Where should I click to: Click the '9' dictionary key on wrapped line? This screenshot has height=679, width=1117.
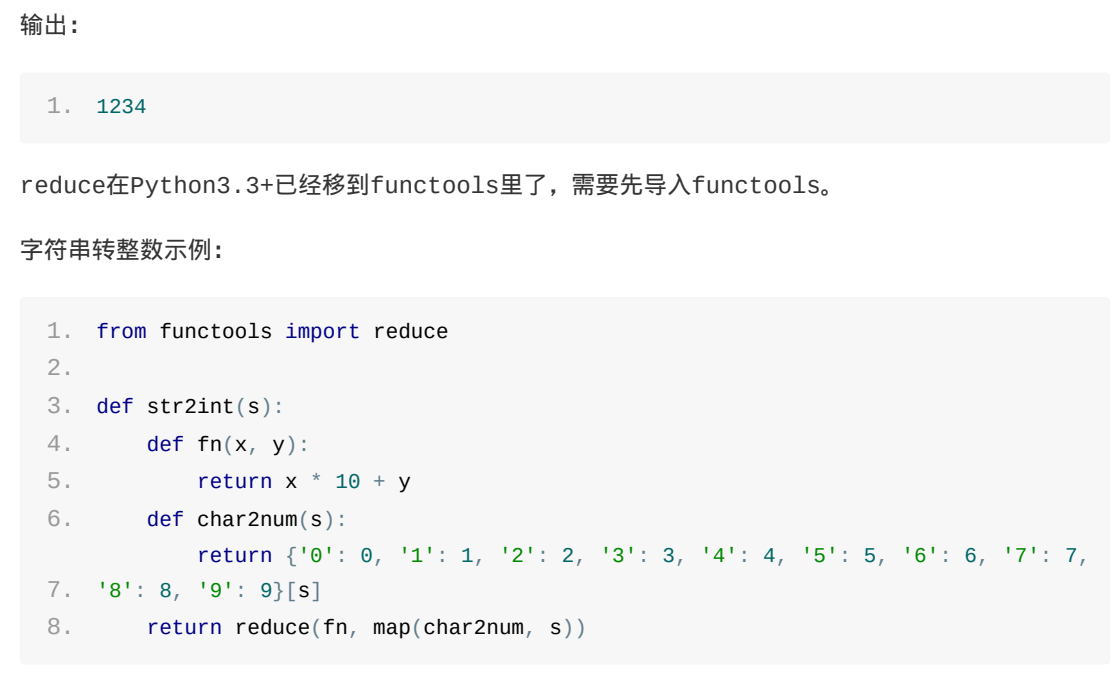(x=215, y=591)
